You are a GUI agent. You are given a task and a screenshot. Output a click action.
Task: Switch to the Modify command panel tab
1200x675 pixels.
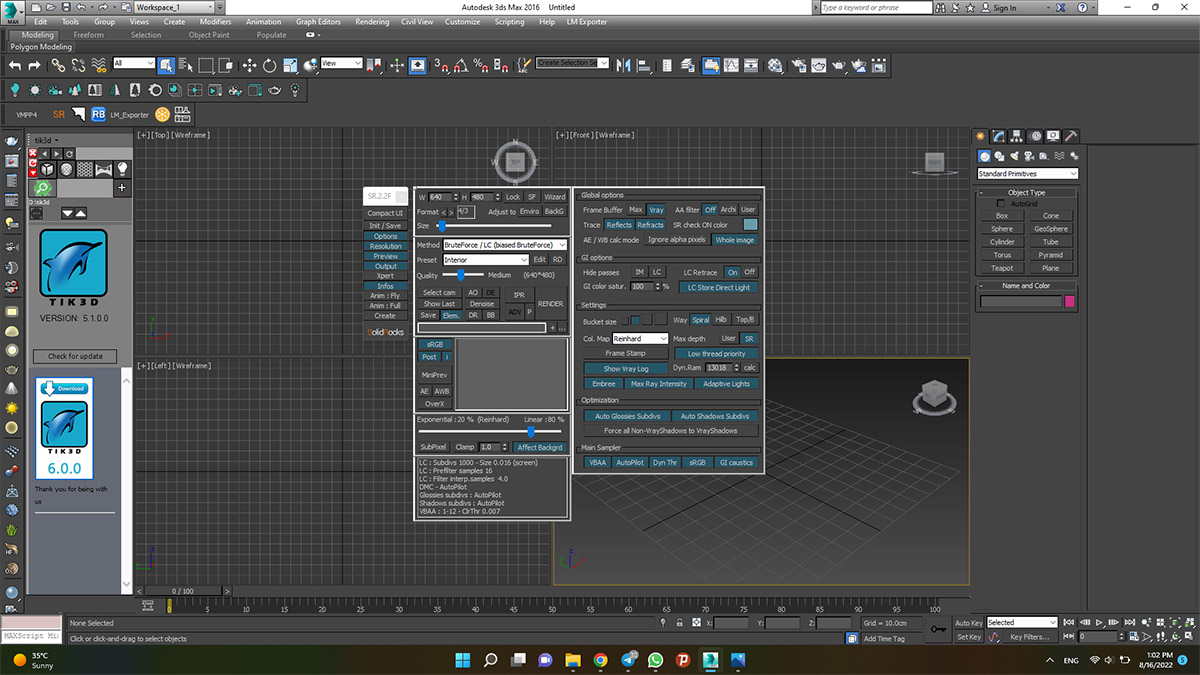[999, 136]
